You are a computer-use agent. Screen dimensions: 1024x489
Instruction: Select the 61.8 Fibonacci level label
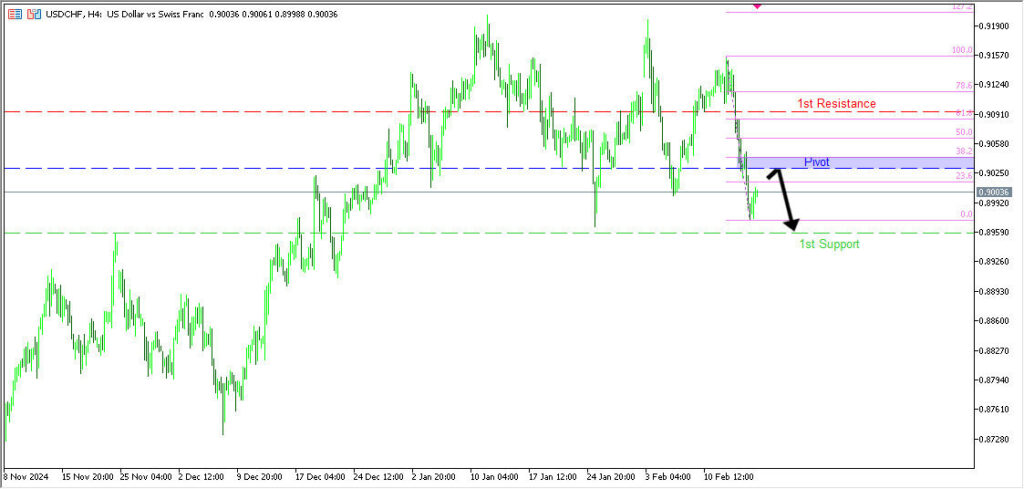pos(964,114)
